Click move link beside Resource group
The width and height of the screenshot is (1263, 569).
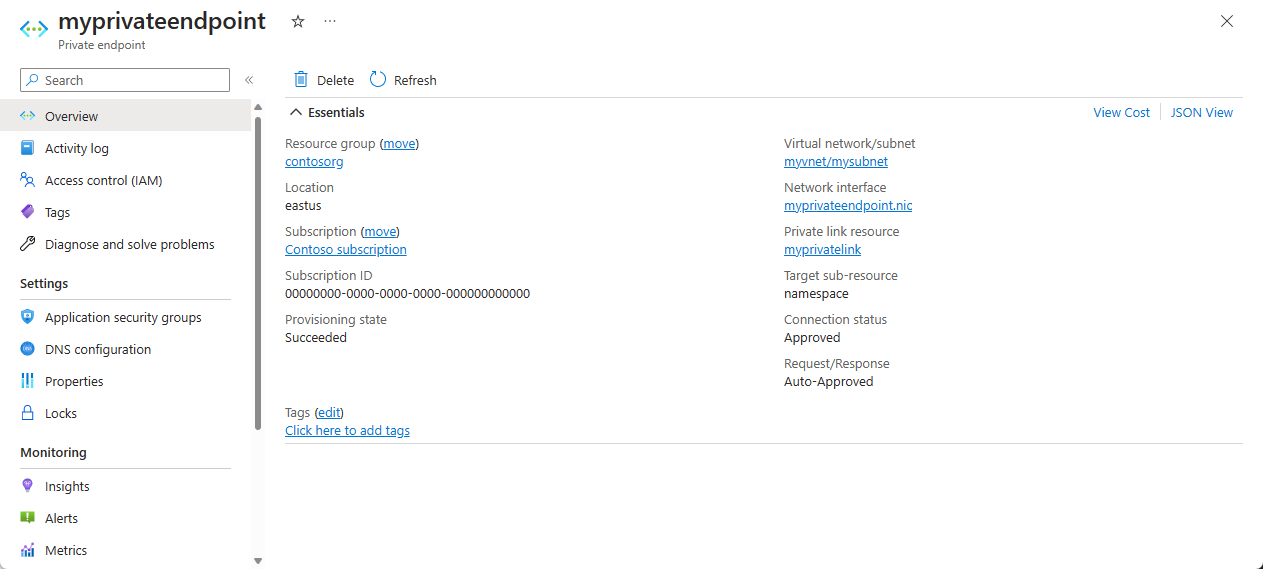click(x=399, y=143)
